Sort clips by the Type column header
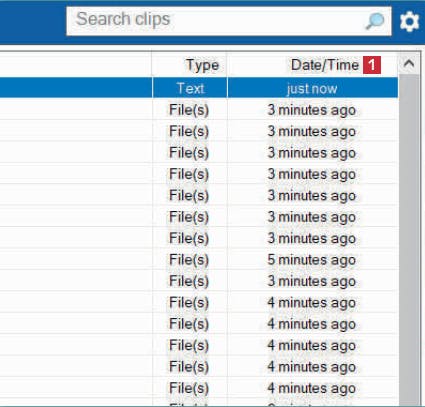 (x=189, y=65)
